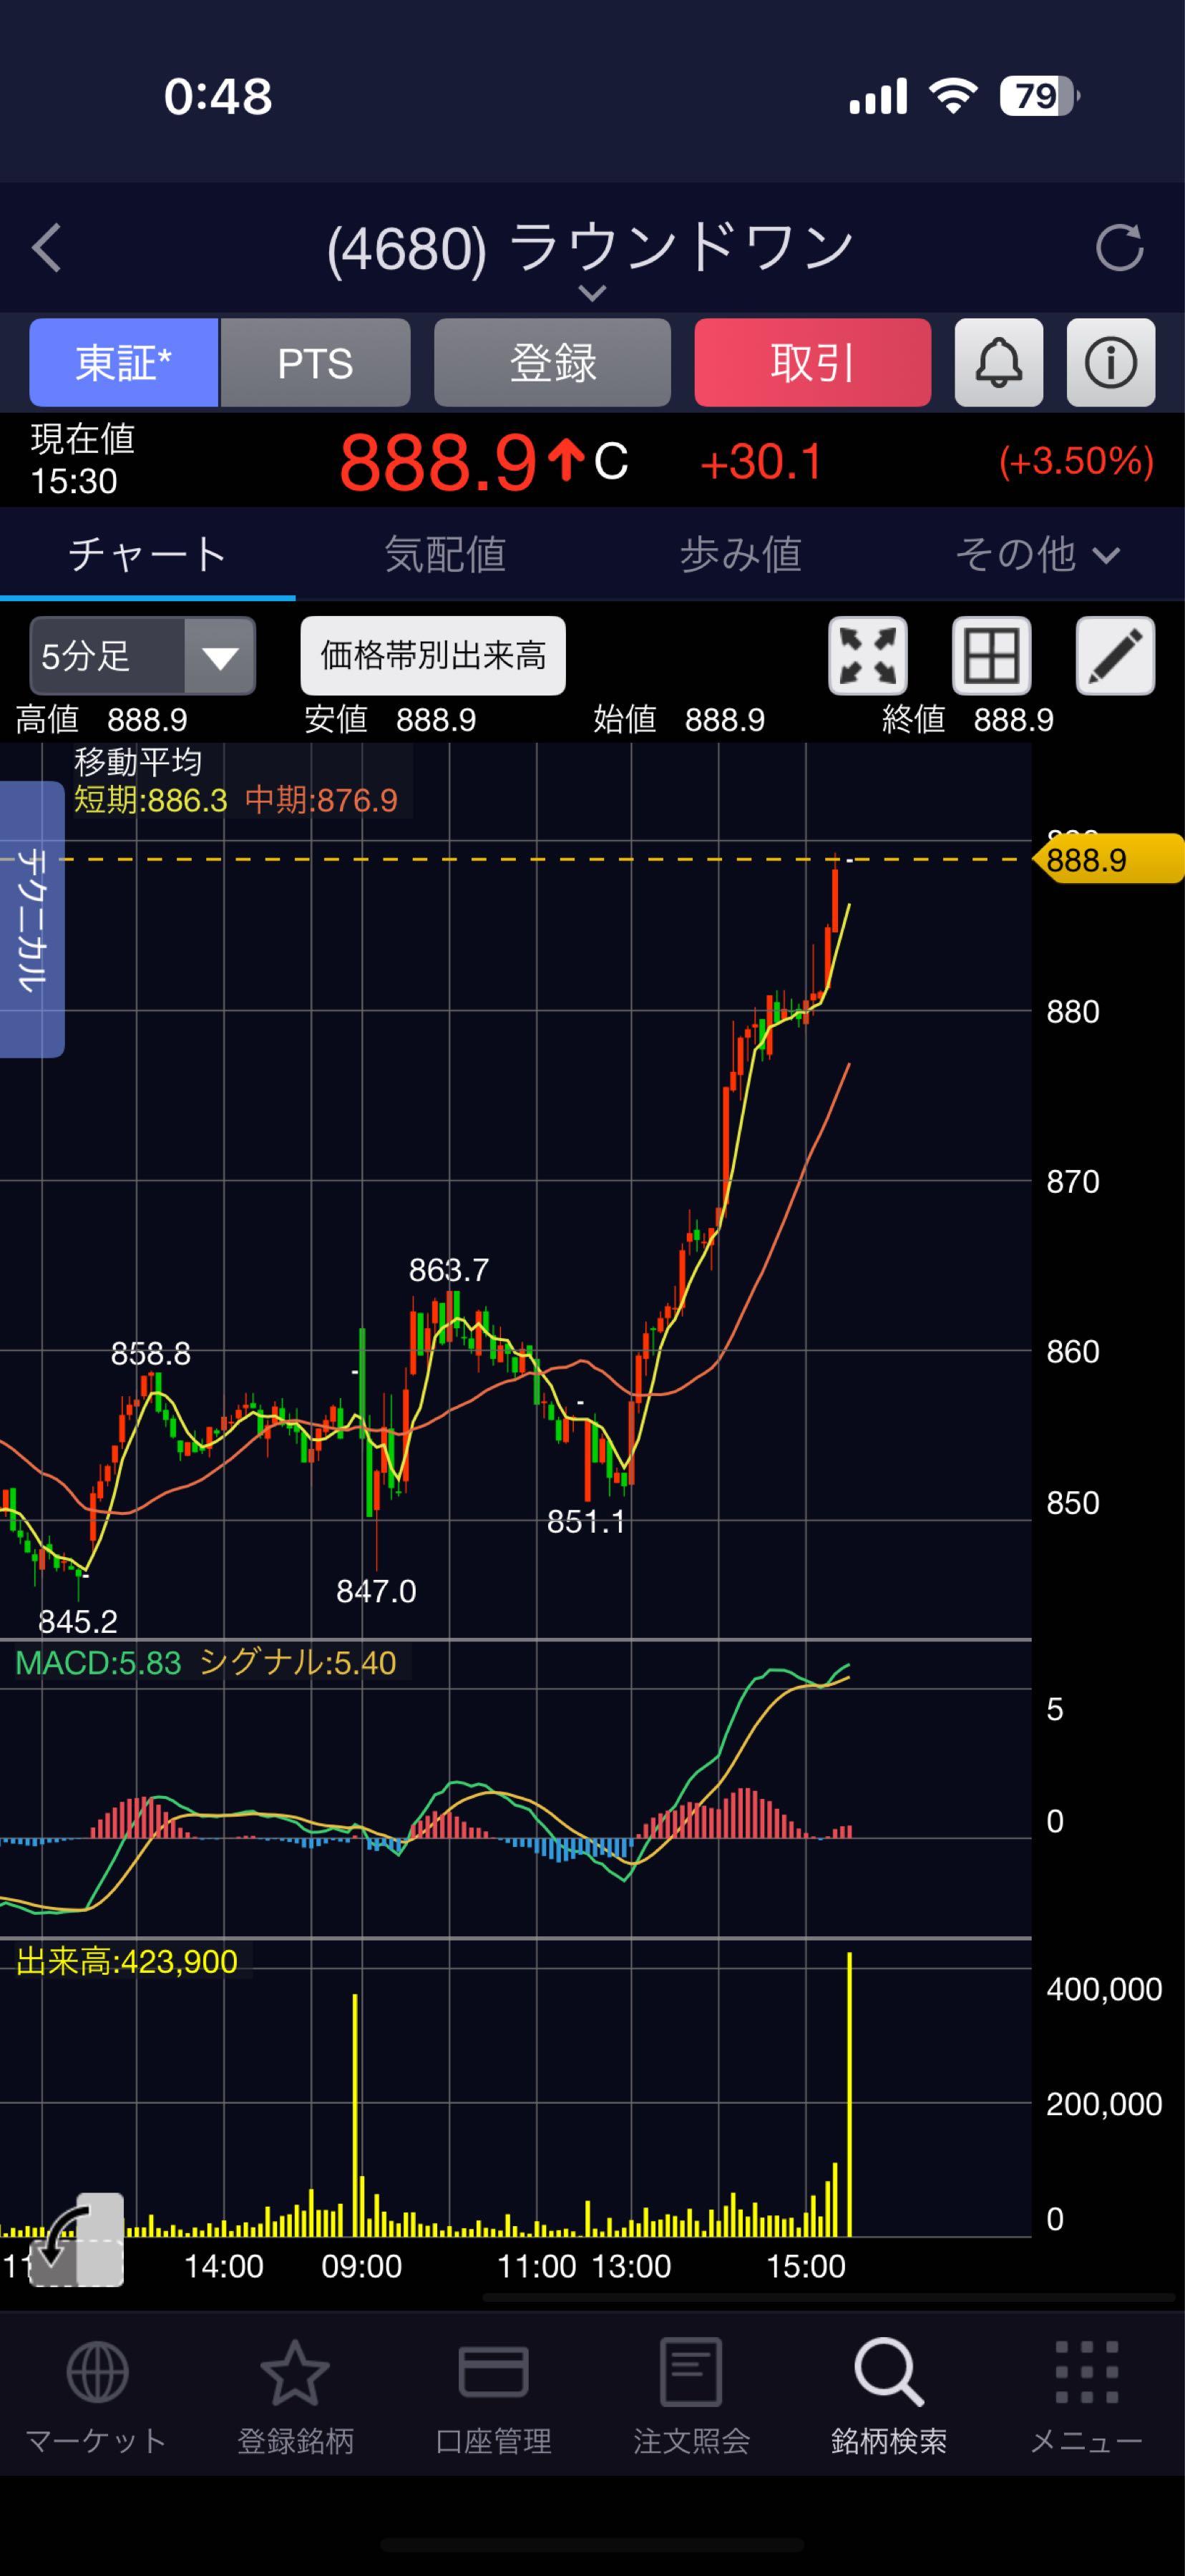The width and height of the screenshot is (1185, 2576).
Task: Tap the 863.7 high label
Action: click(x=449, y=1270)
